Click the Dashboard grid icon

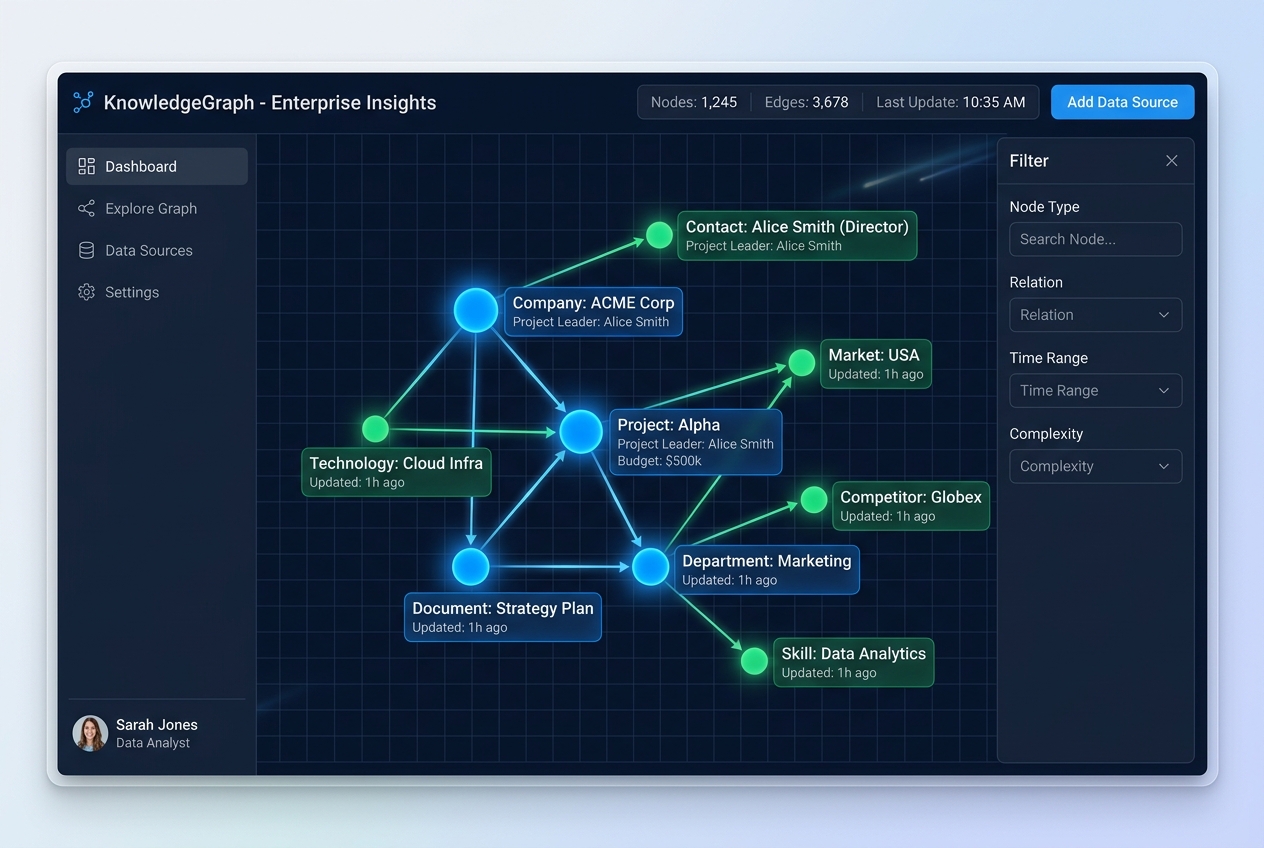pos(87,166)
